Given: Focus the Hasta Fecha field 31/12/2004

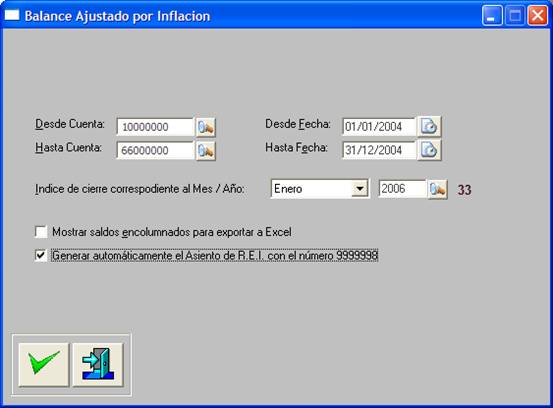Looking at the screenshot, I should [x=379, y=150].
